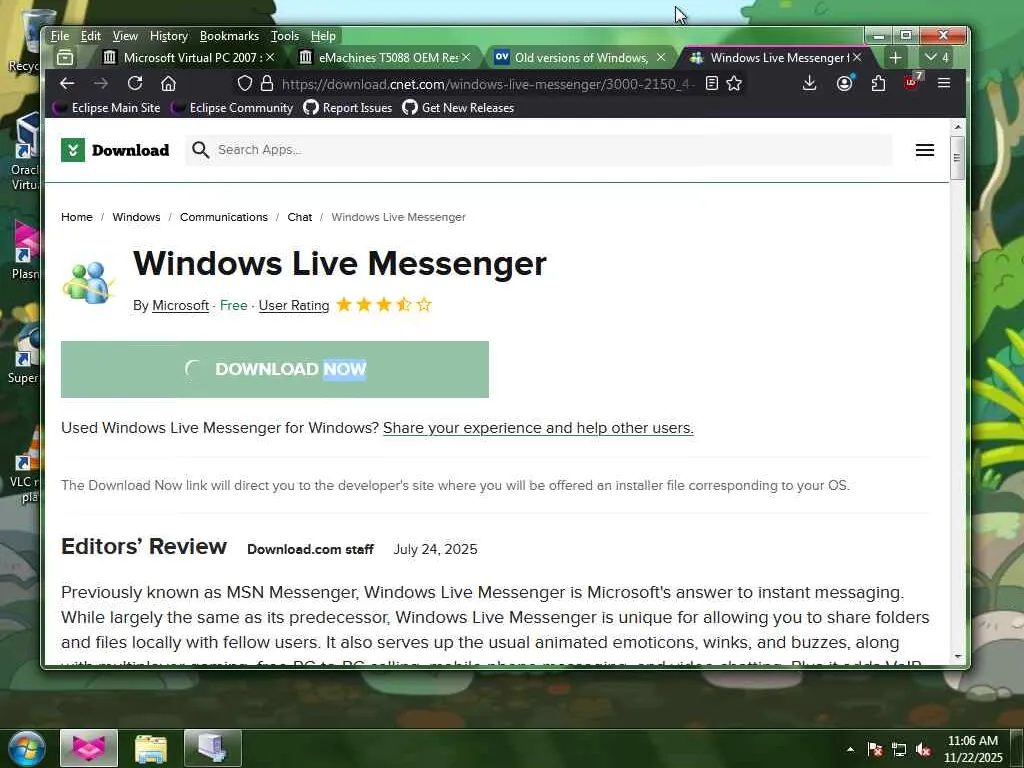Open the uBlock Origin extension icon
The width and height of the screenshot is (1024, 768).
[912, 82]
